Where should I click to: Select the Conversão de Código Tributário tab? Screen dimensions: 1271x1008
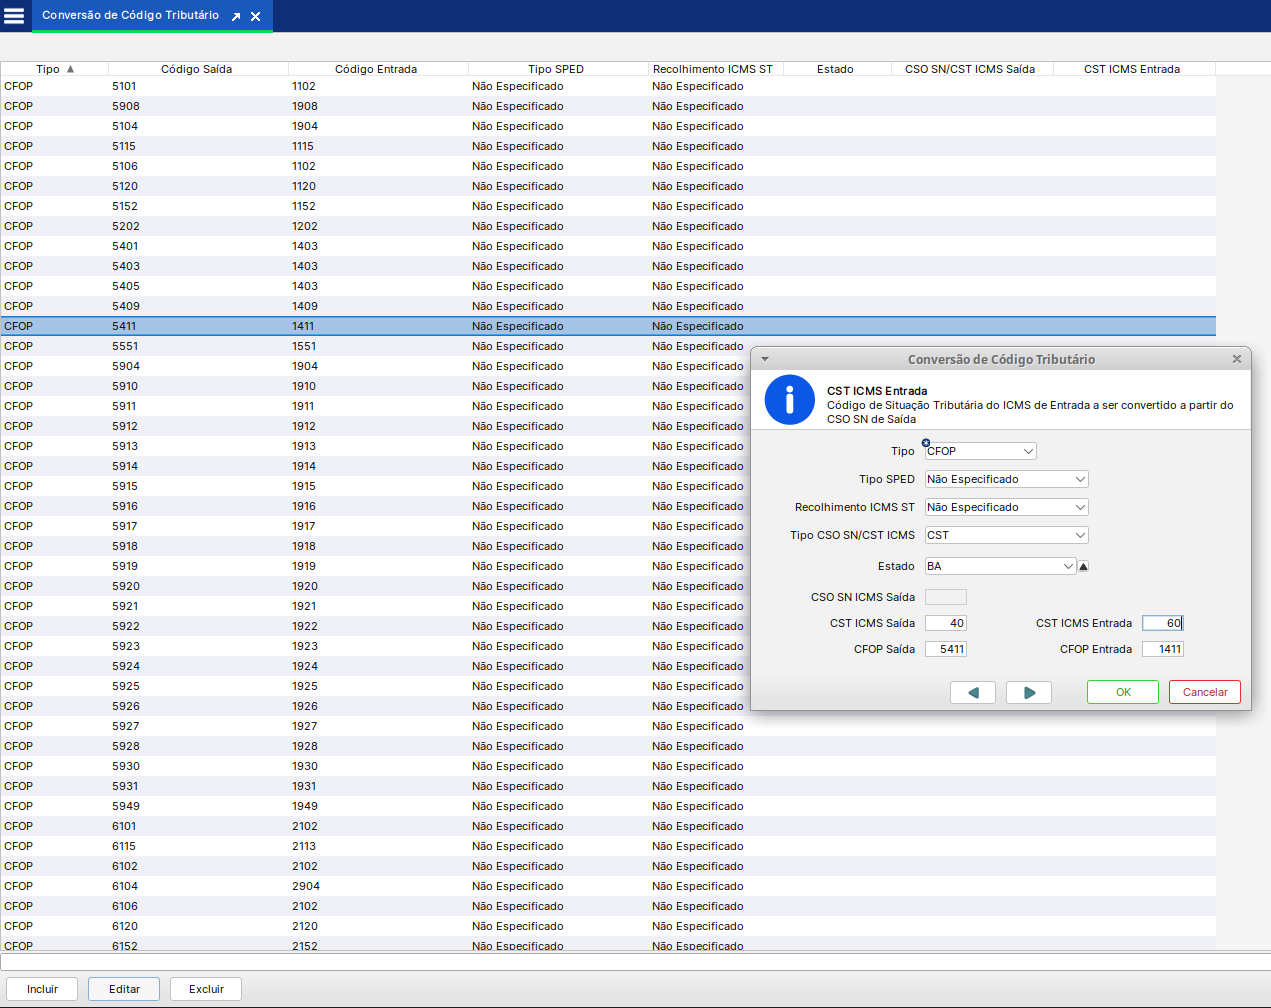130,16
